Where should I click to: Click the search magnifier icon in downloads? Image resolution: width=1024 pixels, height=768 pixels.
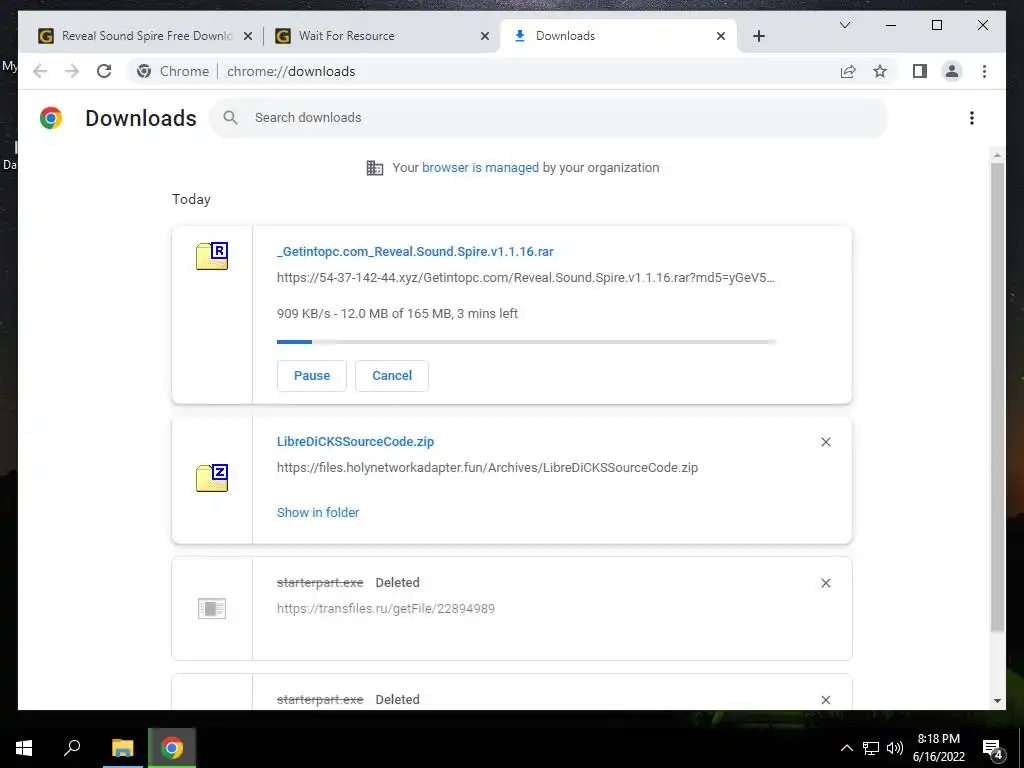click(x=231, y=118)
